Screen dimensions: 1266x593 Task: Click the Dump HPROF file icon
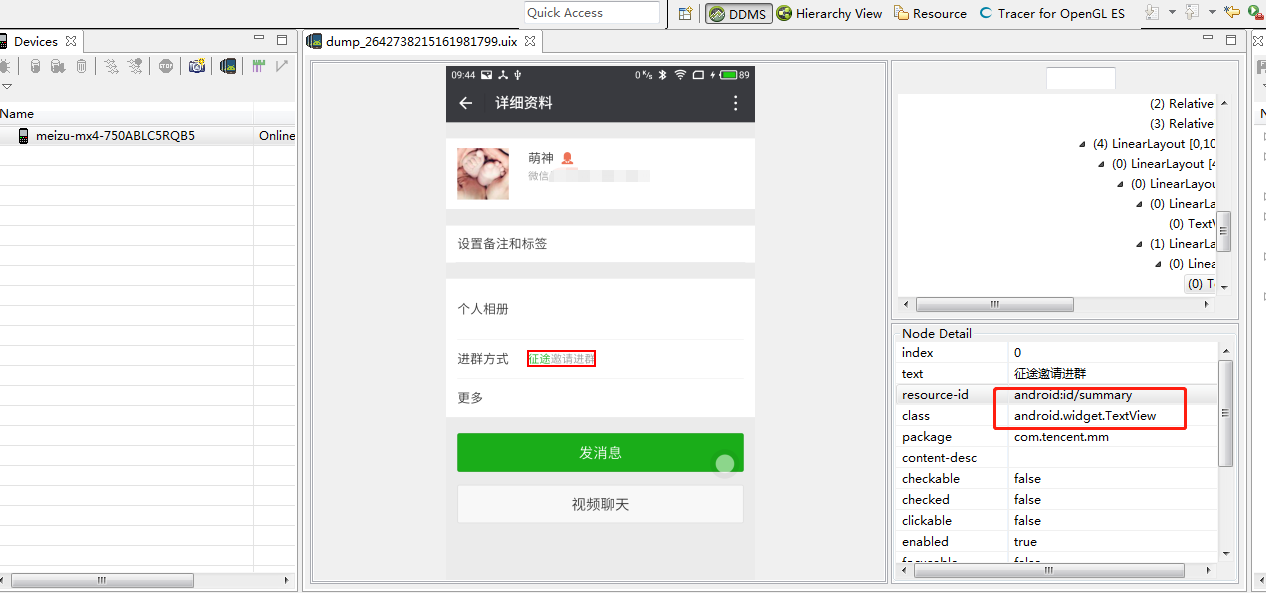point(58,66)
